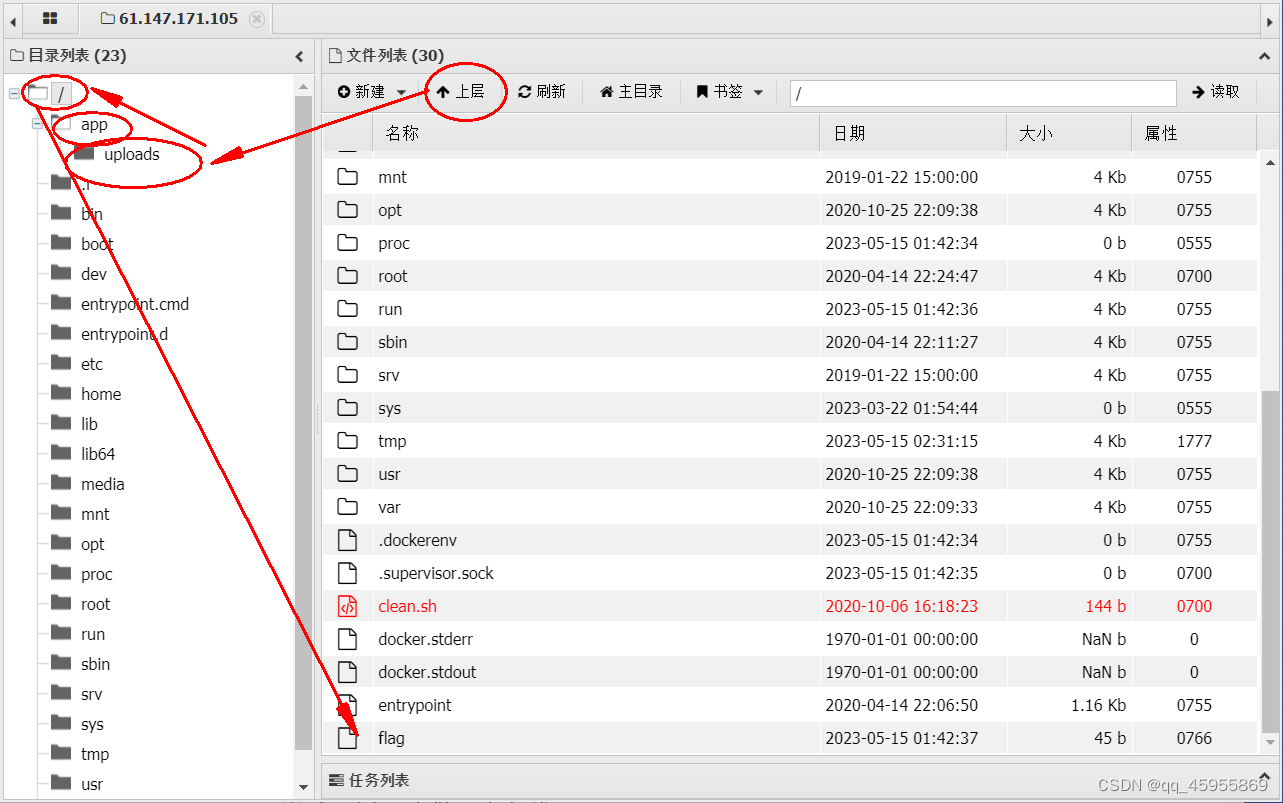Image resolution: width=1283 pixels, height=803 pixels.
Task: Select the boot folder in tree
Action: click(97, 244)
